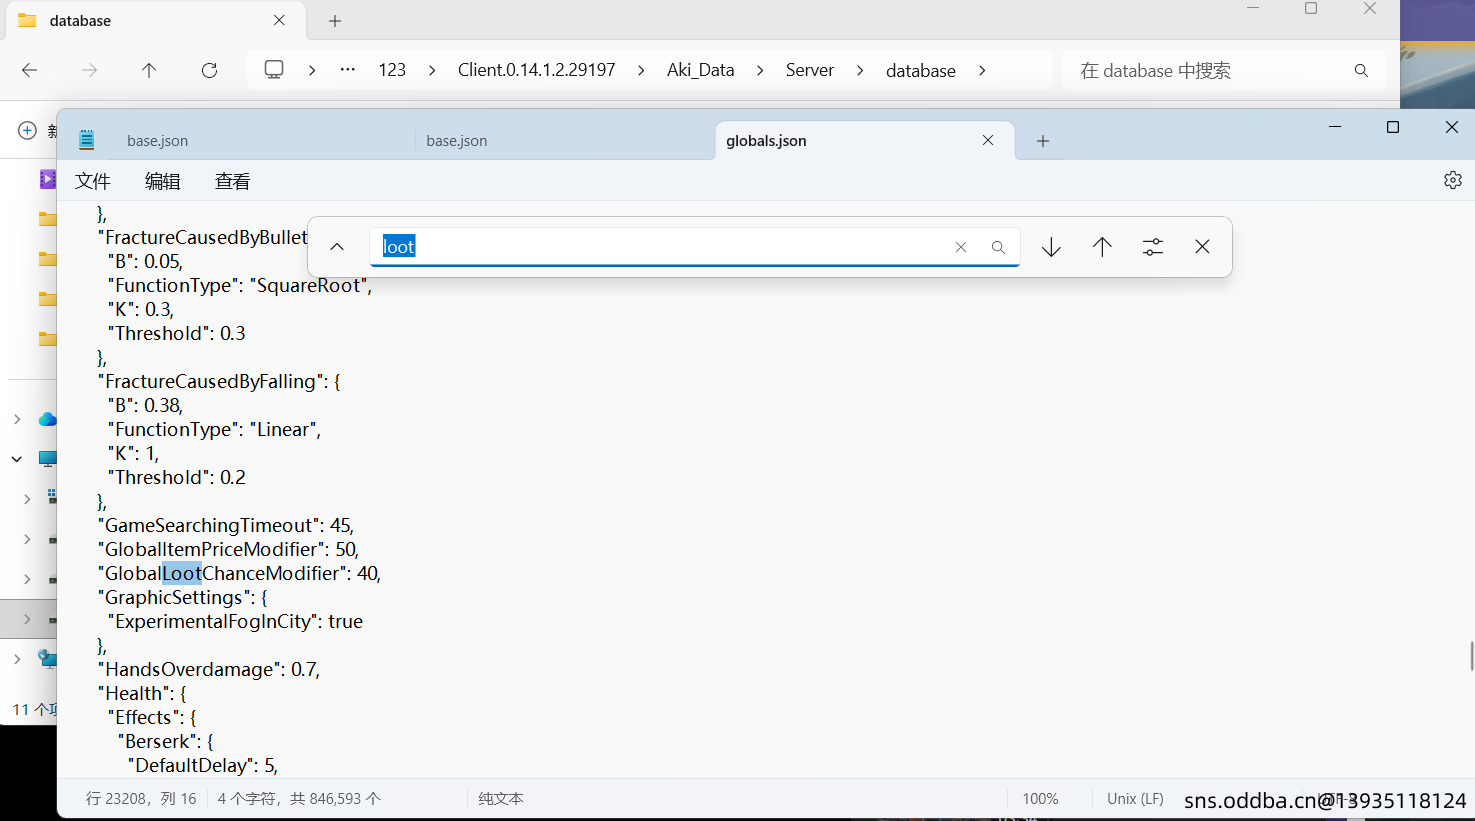Viewport: 1475px width, 821px height.
Task: Click Aki_Data in the address breadcrumb
Action: [x=700, y=70]
